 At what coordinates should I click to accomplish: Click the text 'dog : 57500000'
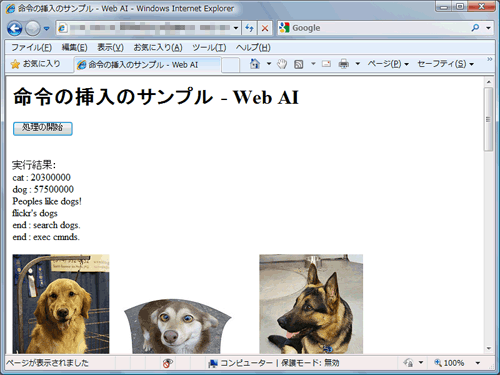[x=43, y=189]
